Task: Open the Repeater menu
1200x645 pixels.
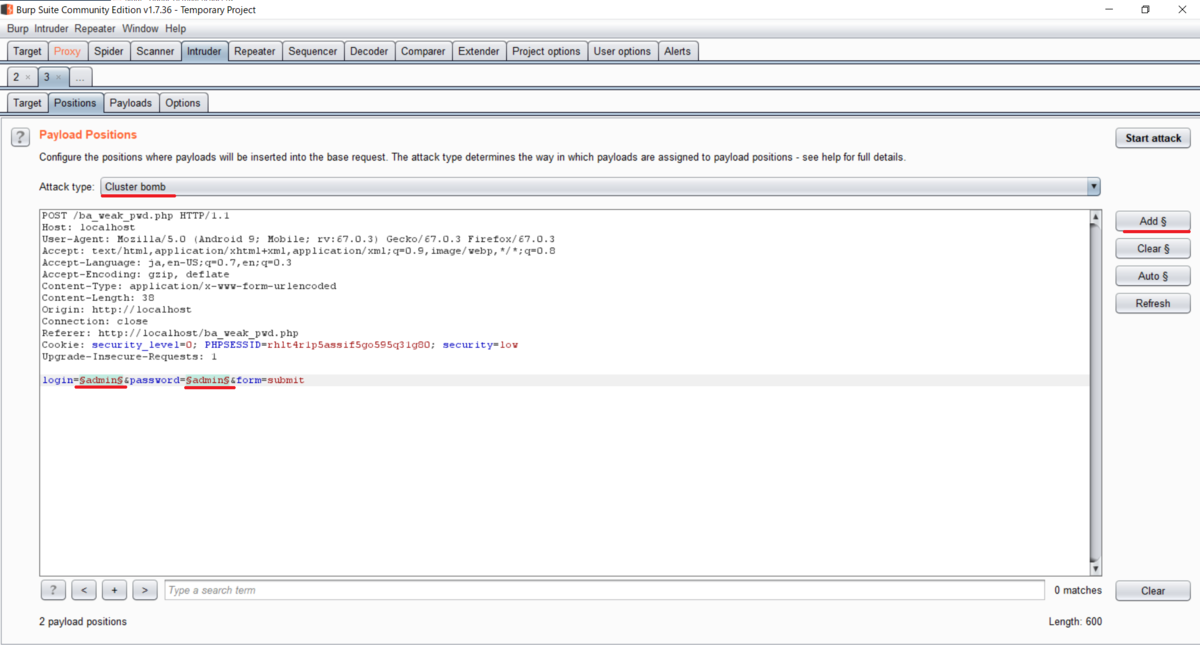Action: (x=95, y=29)
